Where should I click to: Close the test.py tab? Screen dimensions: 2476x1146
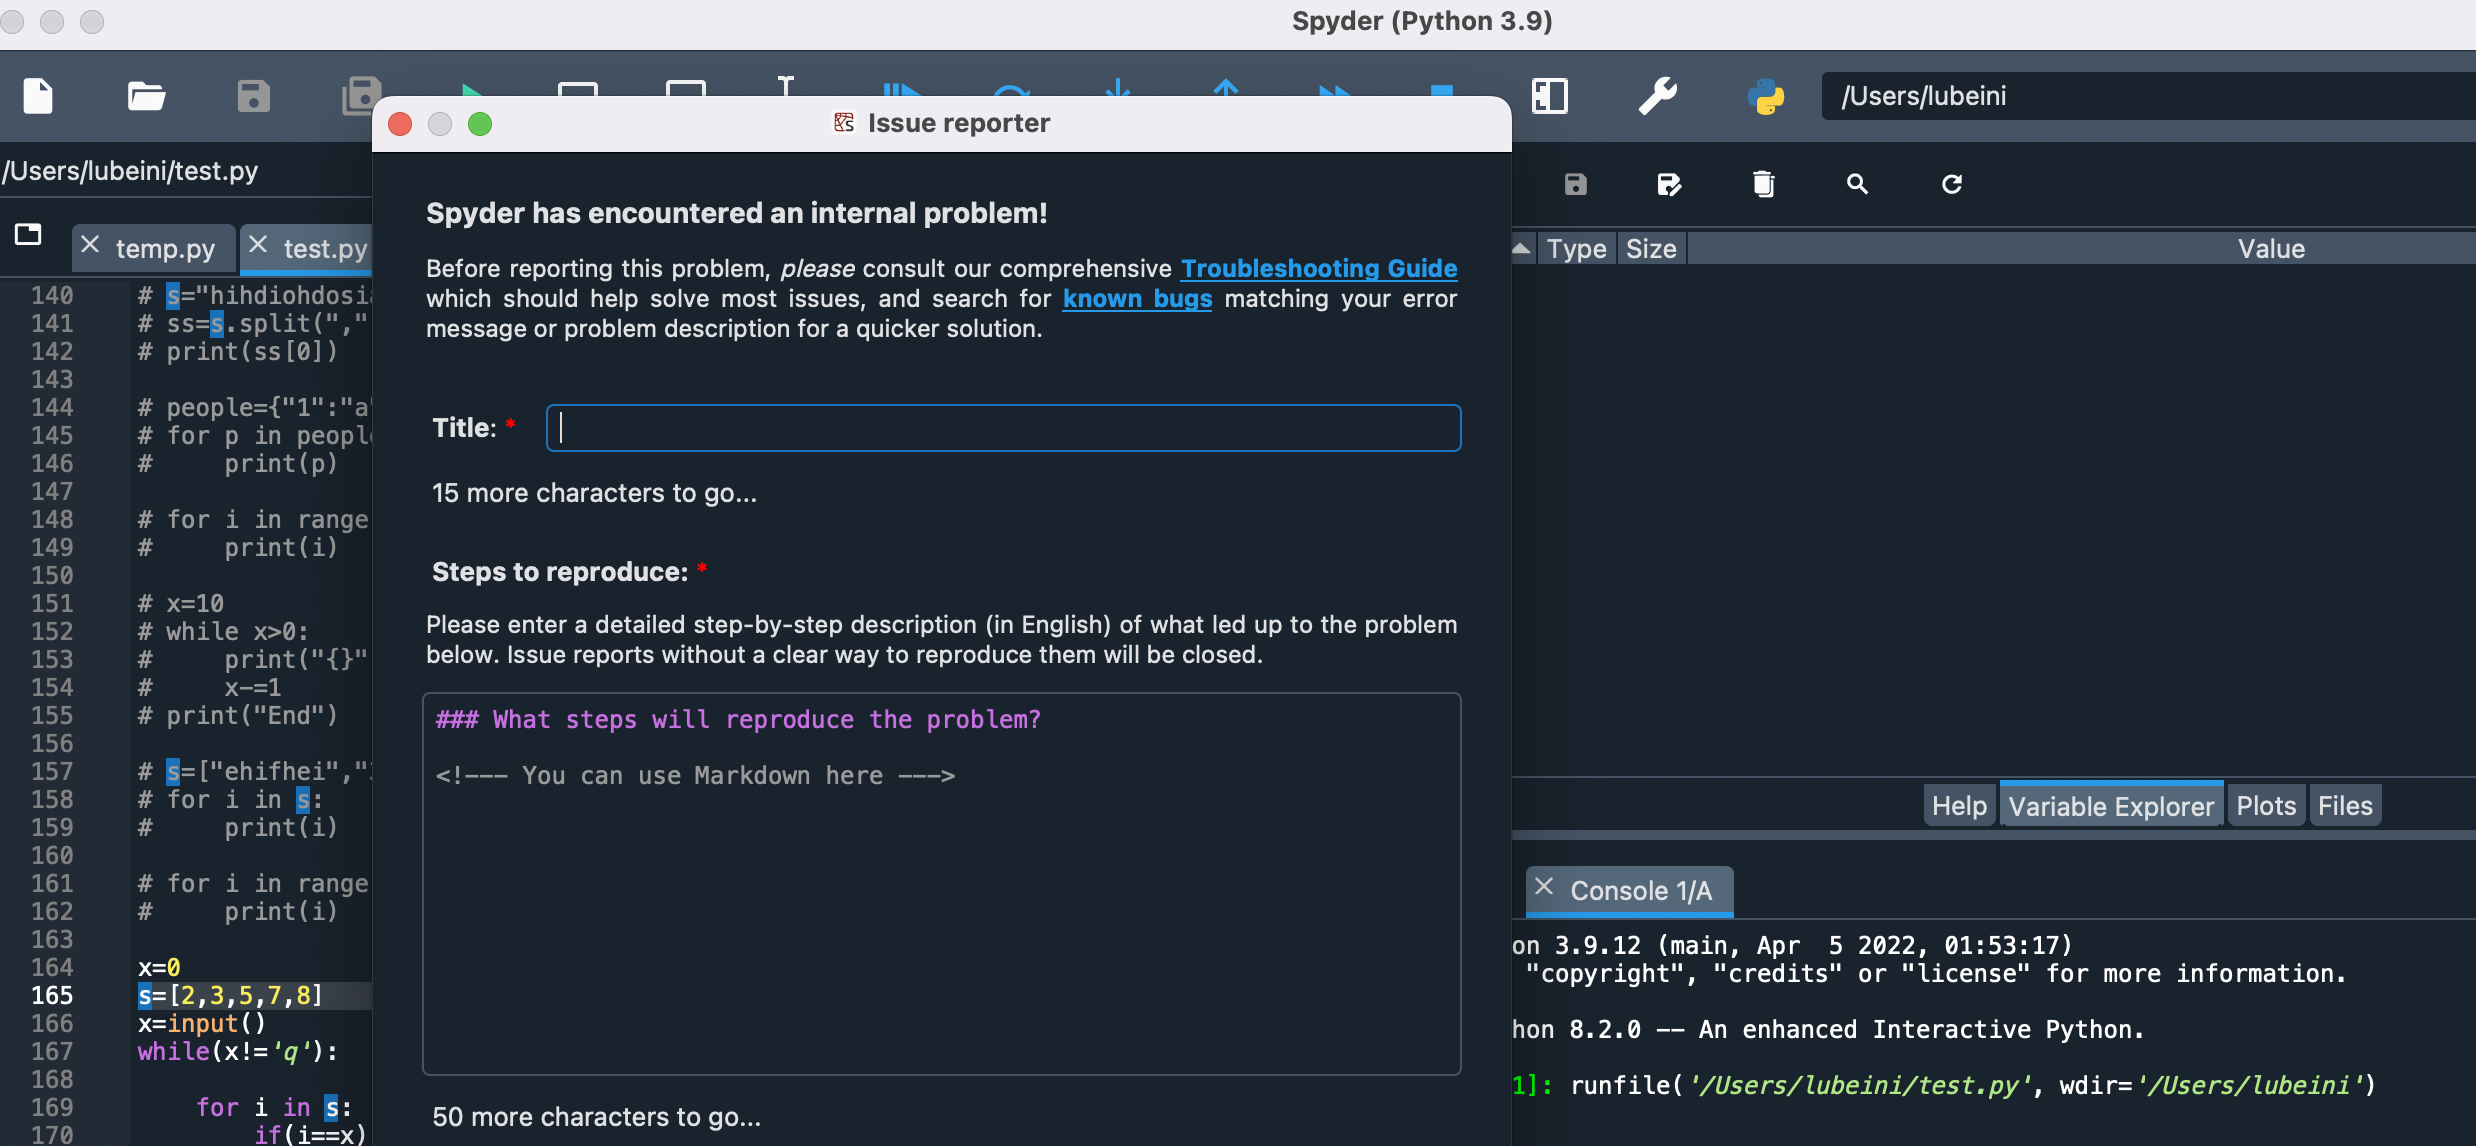(258, 245)
